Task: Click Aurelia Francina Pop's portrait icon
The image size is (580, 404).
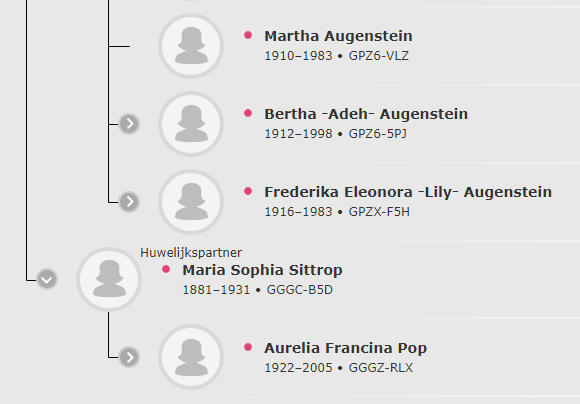Action: click(191, 357)
